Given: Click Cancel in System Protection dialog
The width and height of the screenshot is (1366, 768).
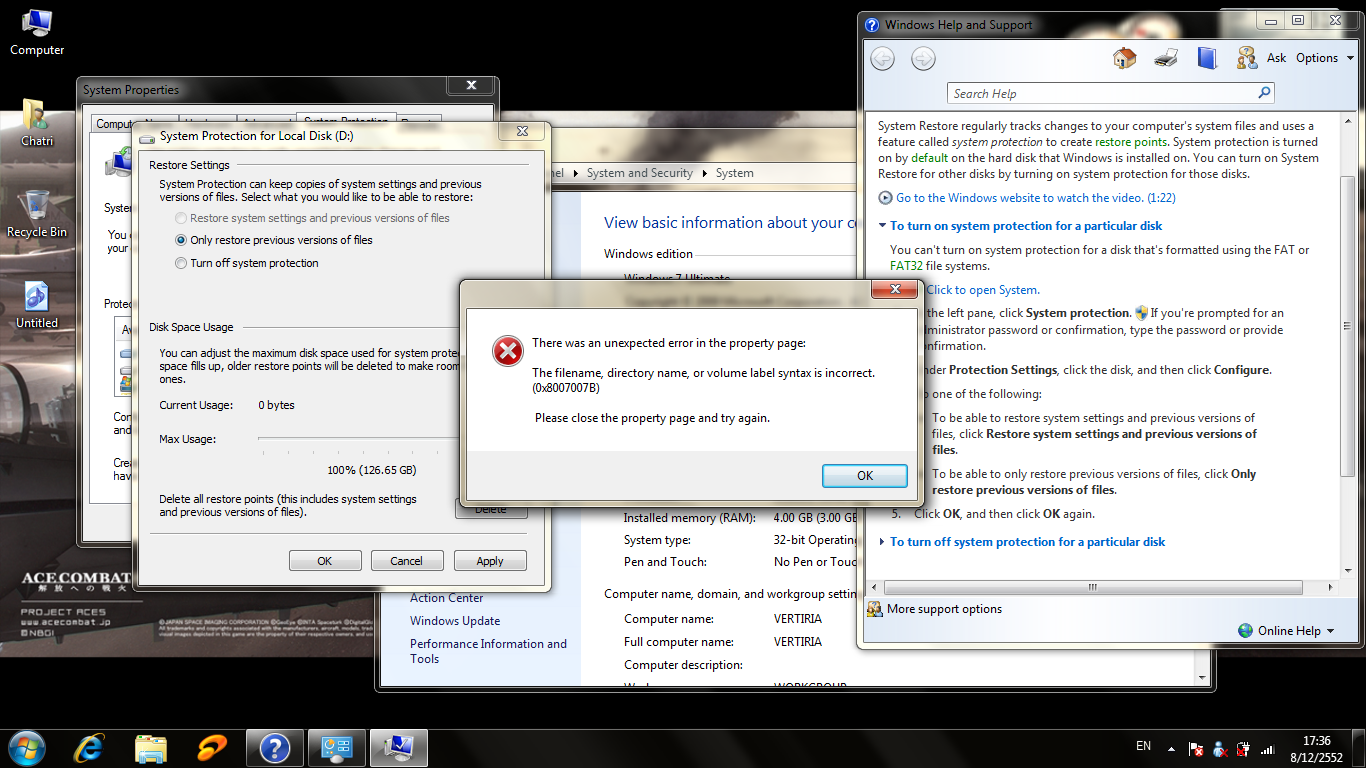Looking at the screenshot, I should (407, 561).
